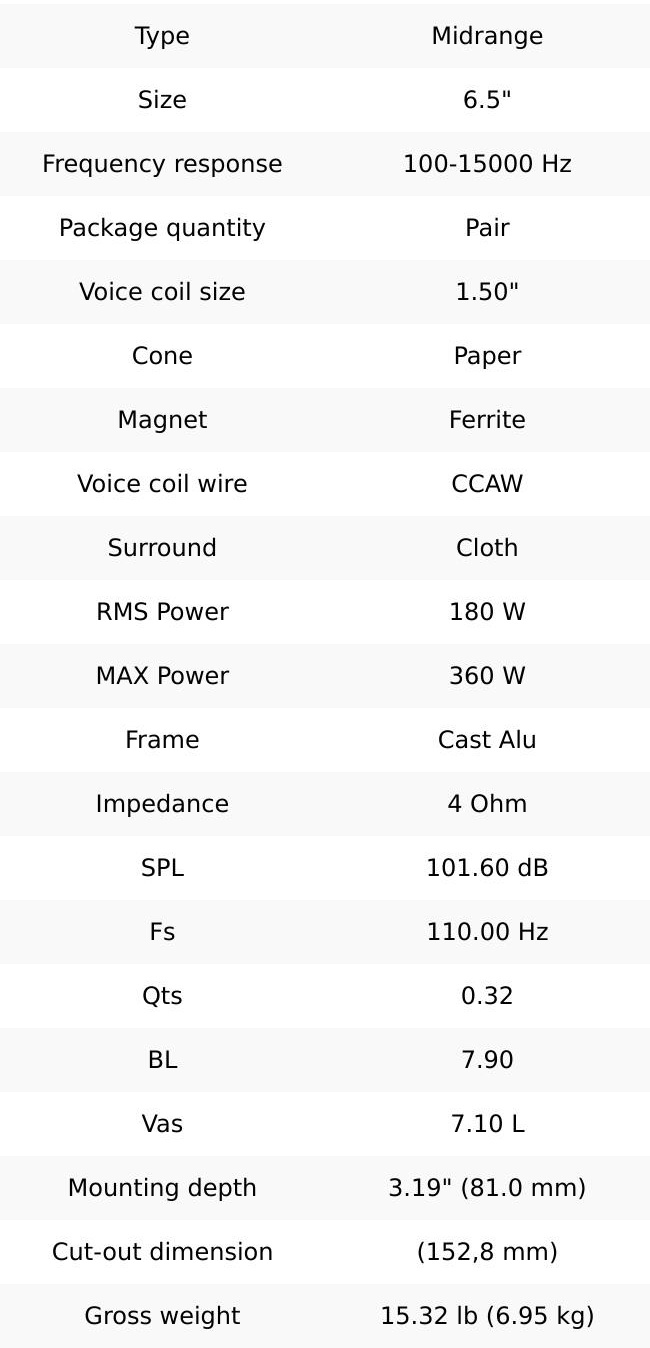Select the Cone material Paper cell
The height and width of the screenshot is (1348, 650).
(487, 356)
